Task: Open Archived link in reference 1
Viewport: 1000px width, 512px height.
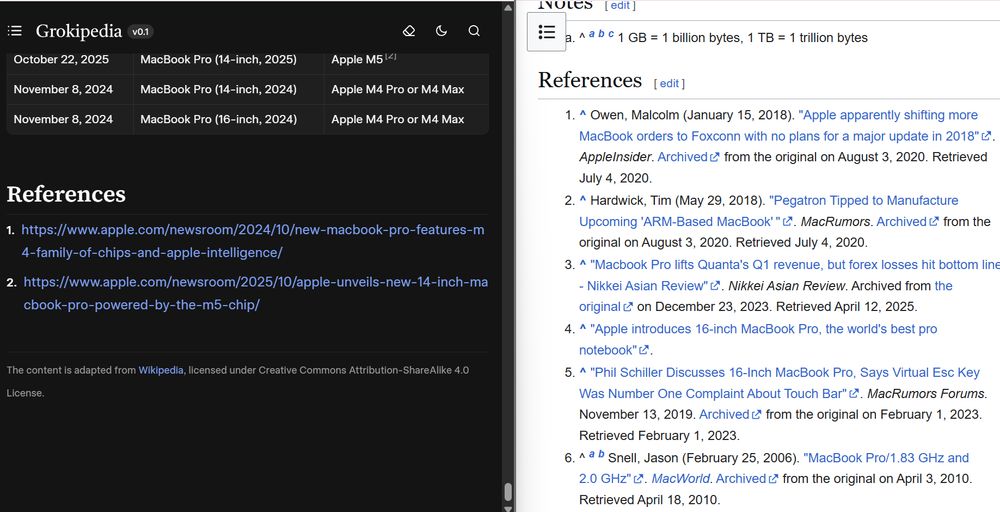Action: (x=688, y=157)
